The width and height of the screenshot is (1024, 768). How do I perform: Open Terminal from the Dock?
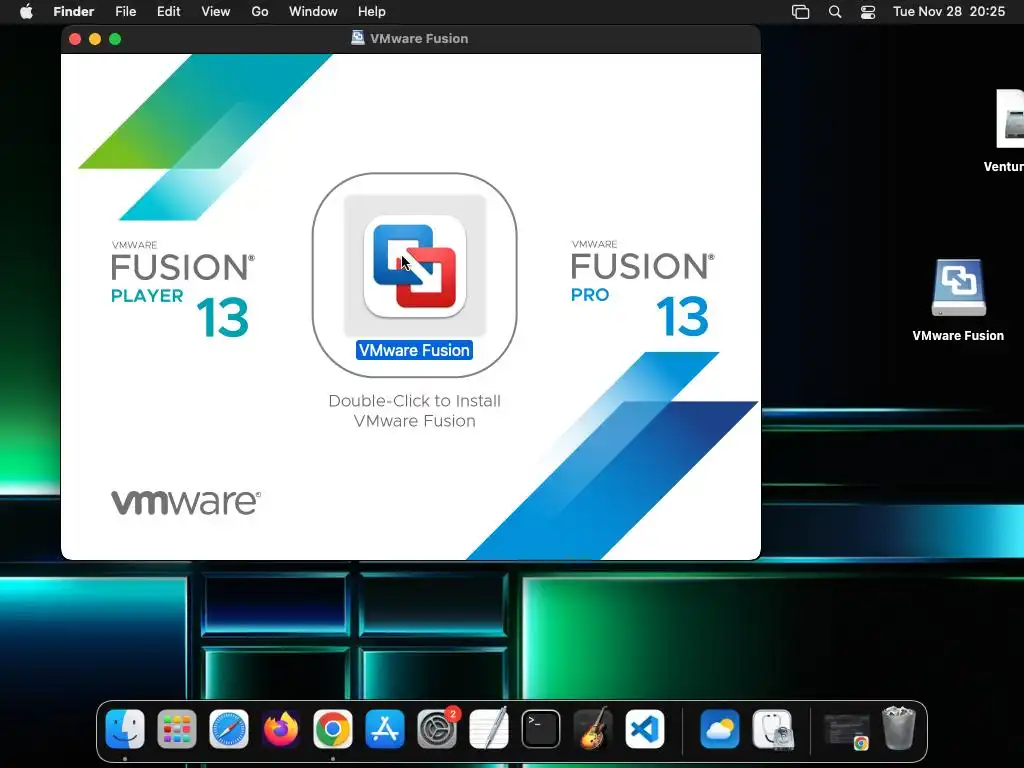pyautogui.click(x=541, y=729)
